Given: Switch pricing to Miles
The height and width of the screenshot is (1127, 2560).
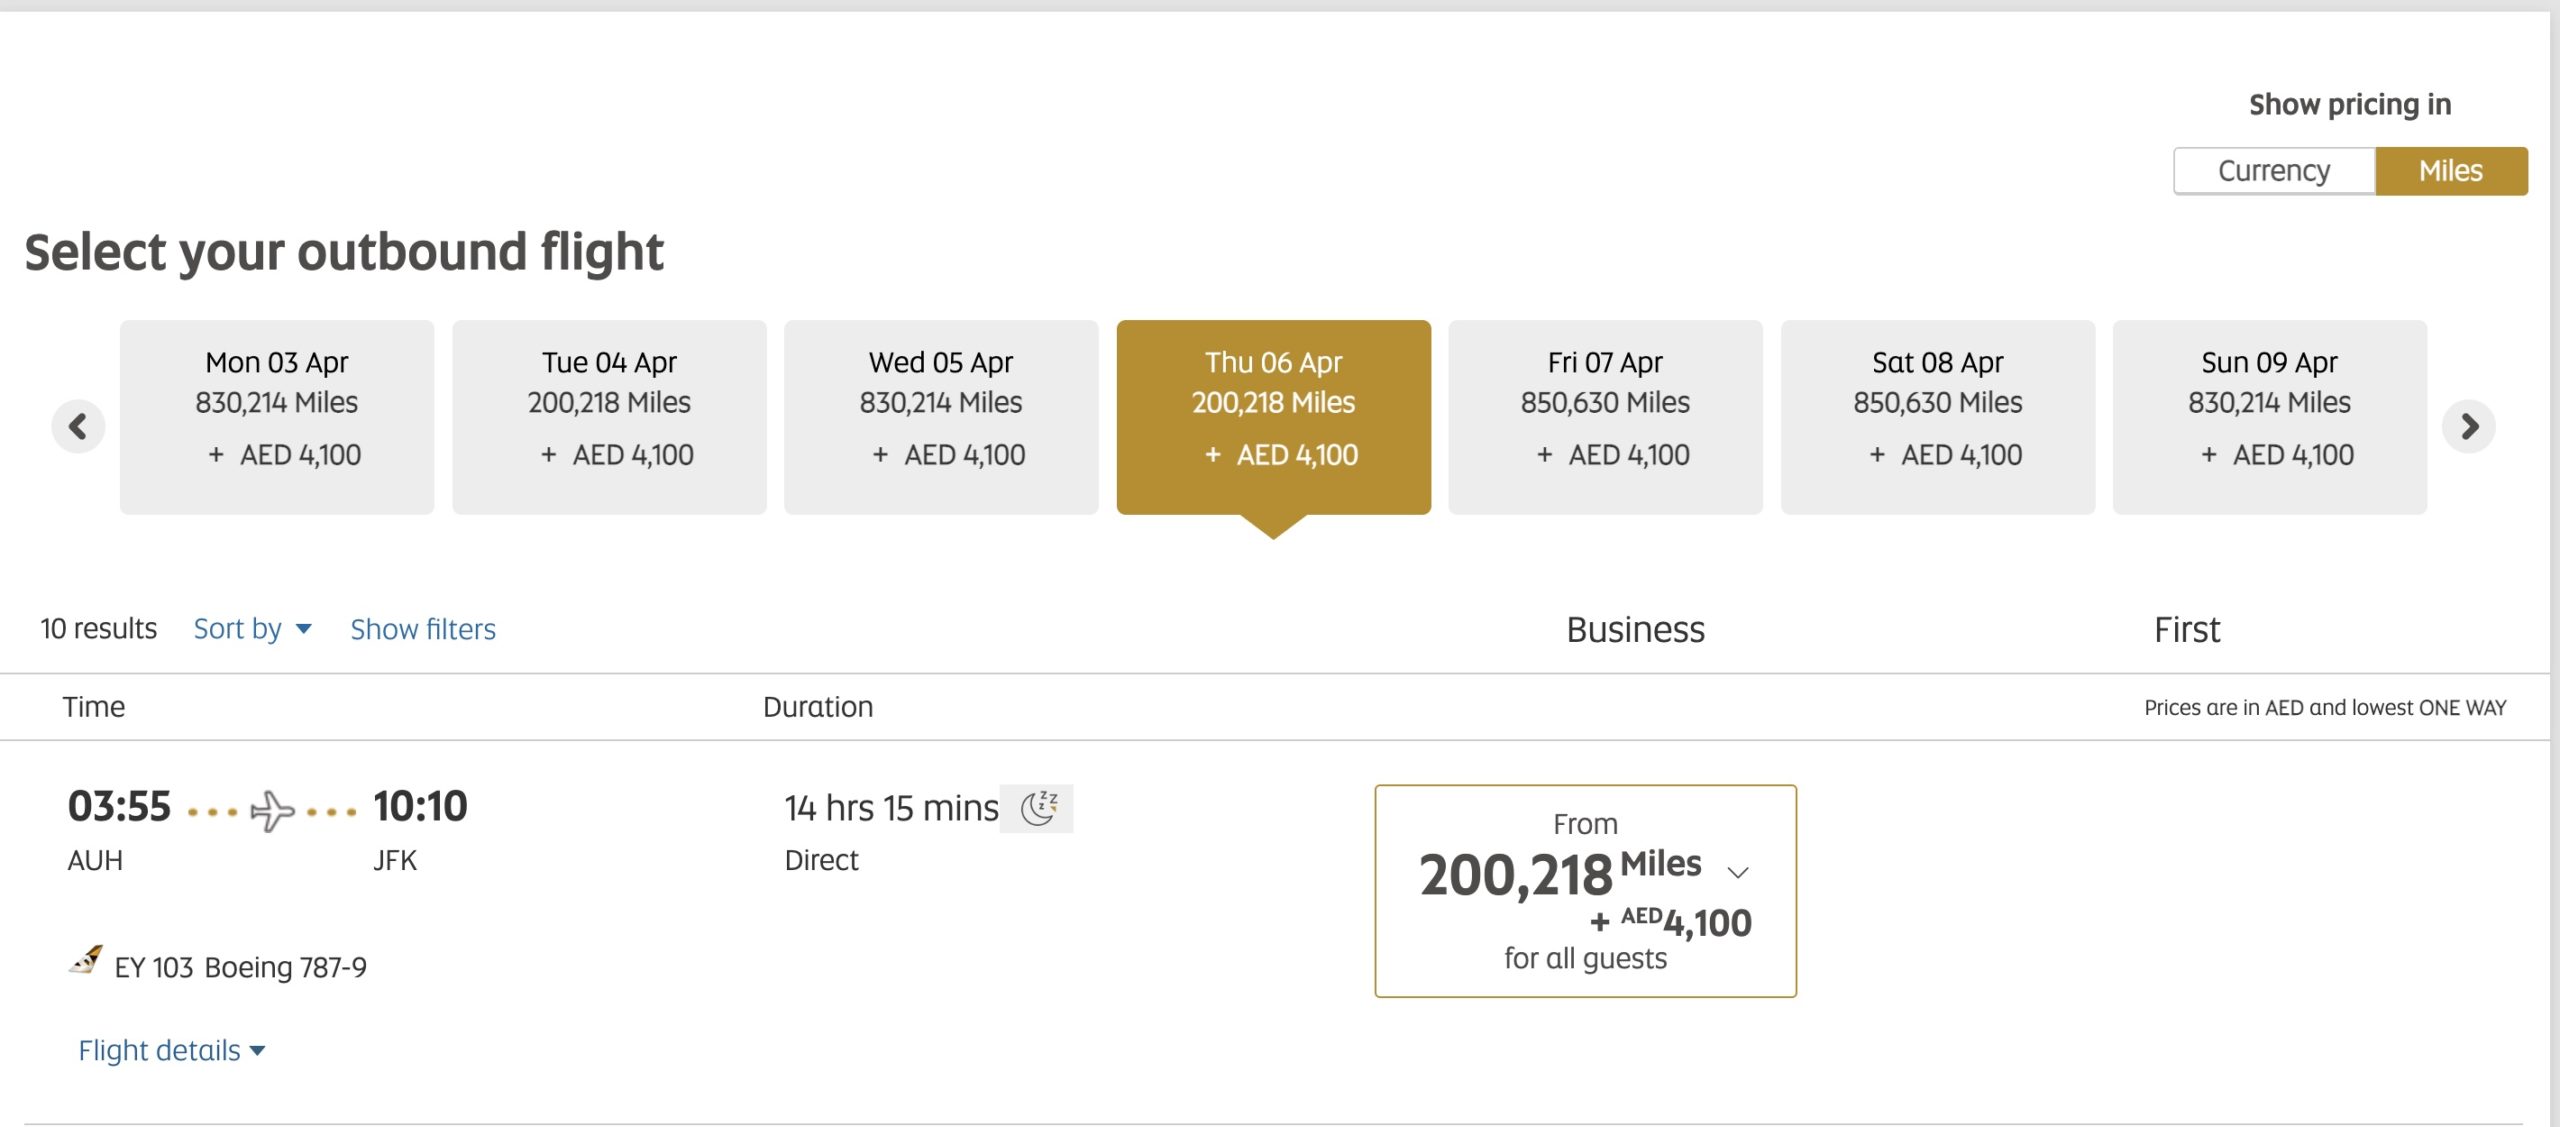Looking at the screenshot, I should tap(2450, 171).
